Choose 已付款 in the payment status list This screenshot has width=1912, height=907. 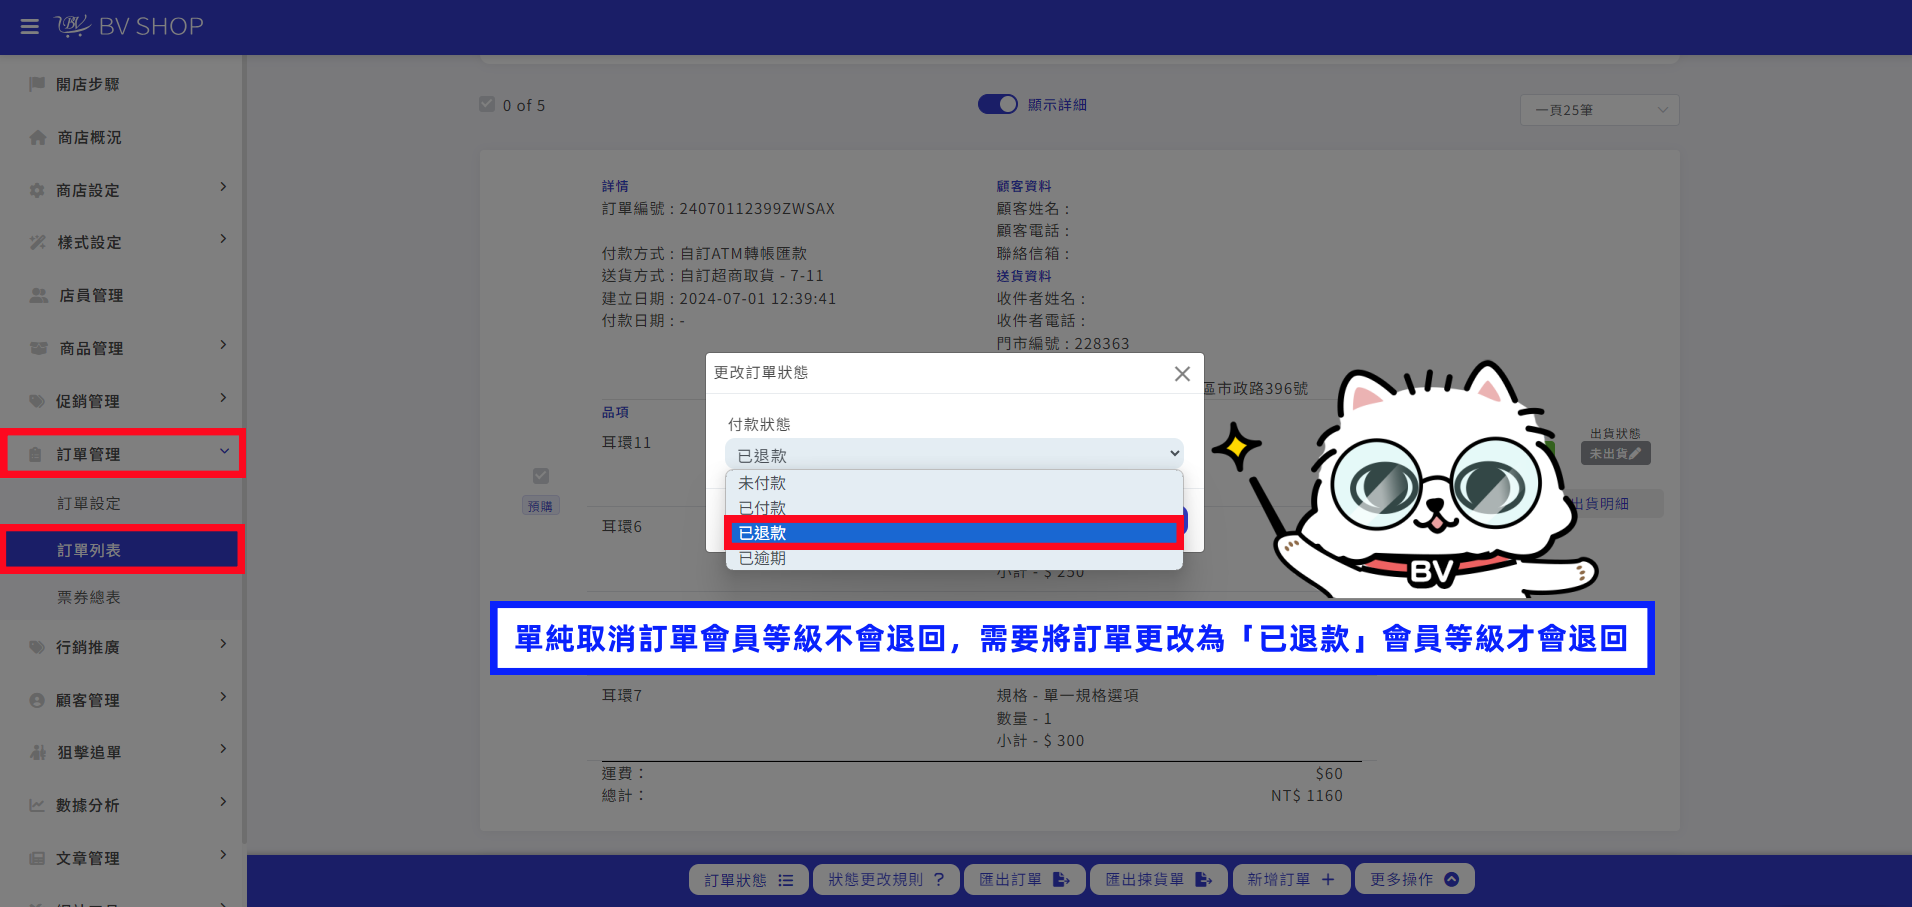click(954, 508)
